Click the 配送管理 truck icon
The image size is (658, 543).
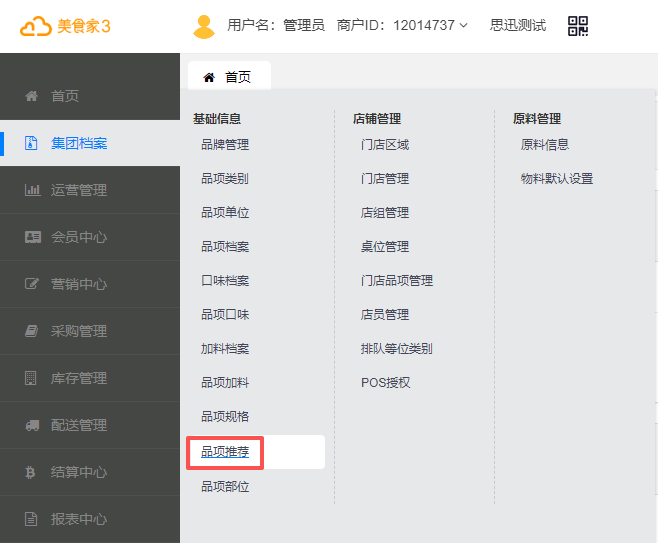click(32, 425)
